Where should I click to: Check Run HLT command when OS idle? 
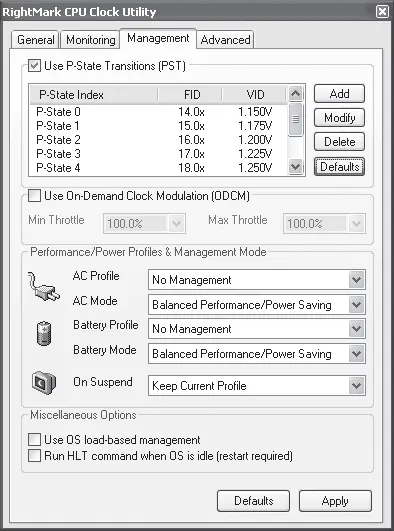(x=34, y=455)
